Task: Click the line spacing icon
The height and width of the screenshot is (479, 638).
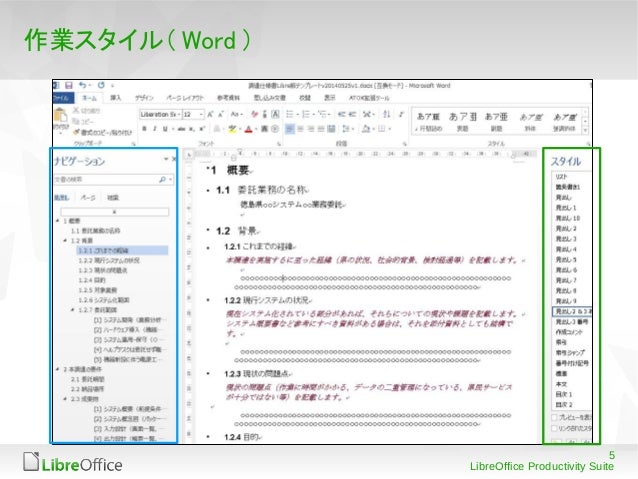Action: (x=346, y=129)
